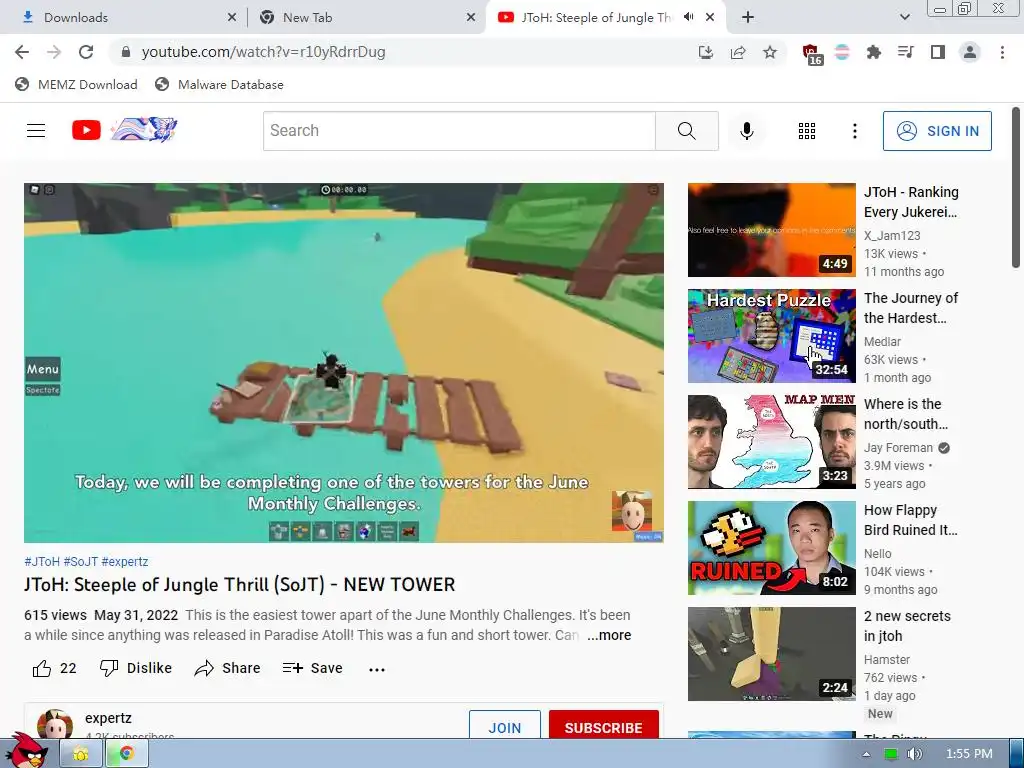Open a new tab with plus button
Viewport: 1024px width, 768px height.
coord(748,18)
